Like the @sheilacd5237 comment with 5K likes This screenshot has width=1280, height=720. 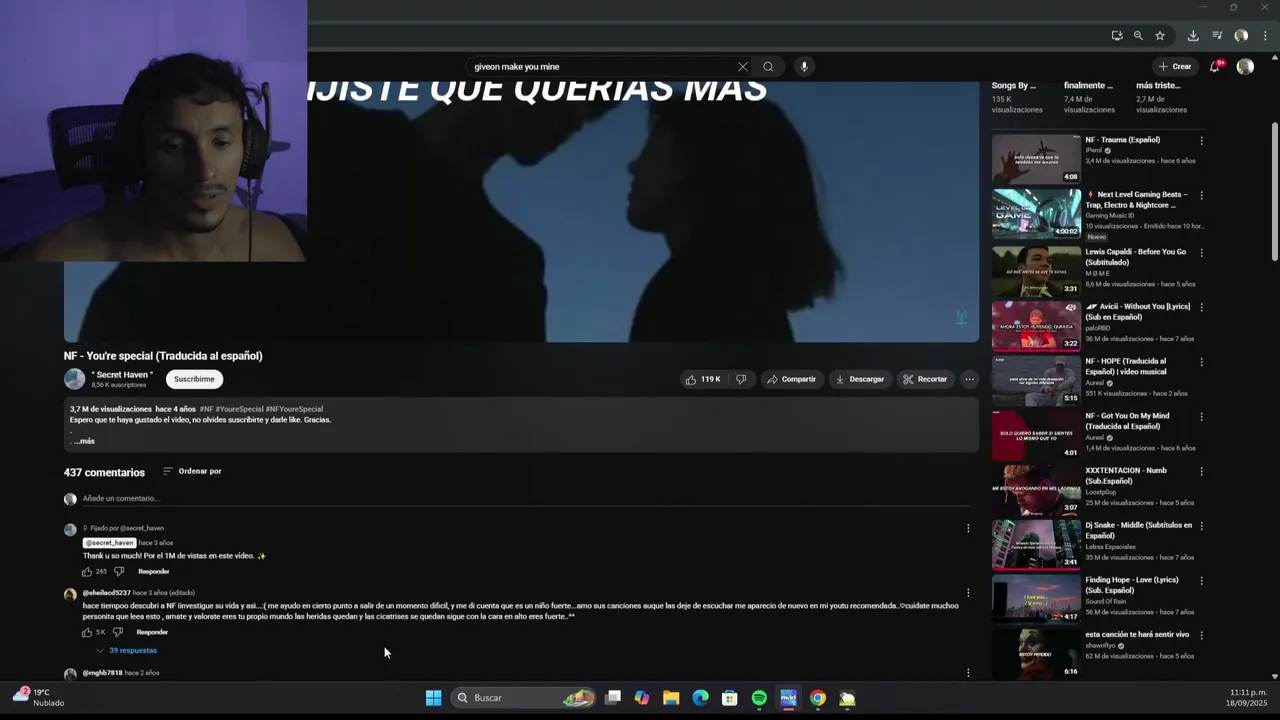[87, 632]
